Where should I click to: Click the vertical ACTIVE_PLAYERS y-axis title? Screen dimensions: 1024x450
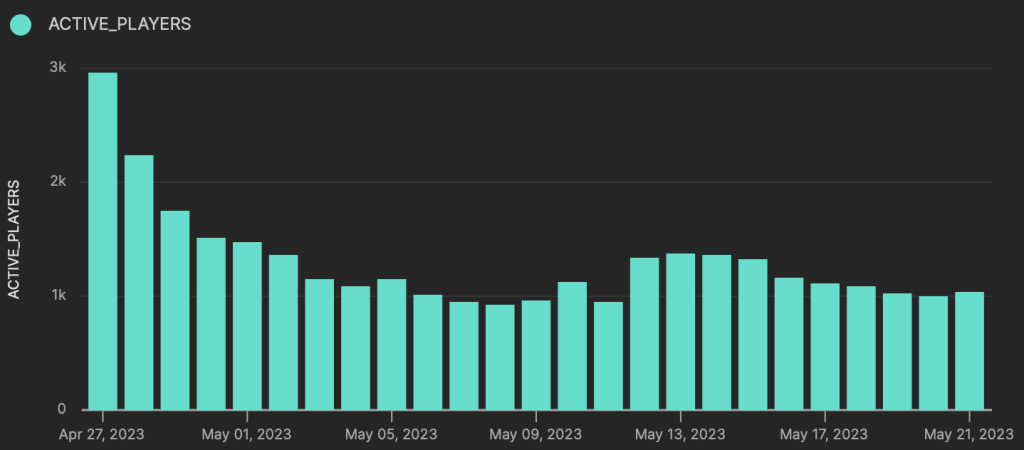pos(14,240)
